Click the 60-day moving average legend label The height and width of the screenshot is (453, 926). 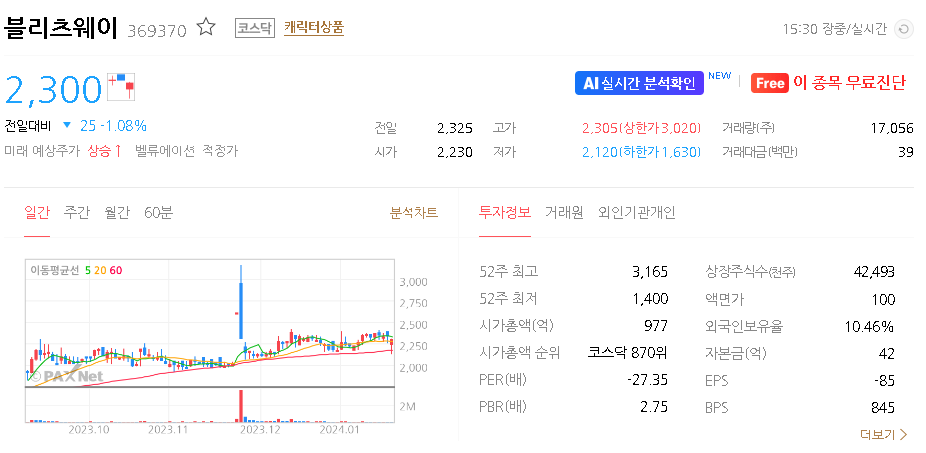116,271
